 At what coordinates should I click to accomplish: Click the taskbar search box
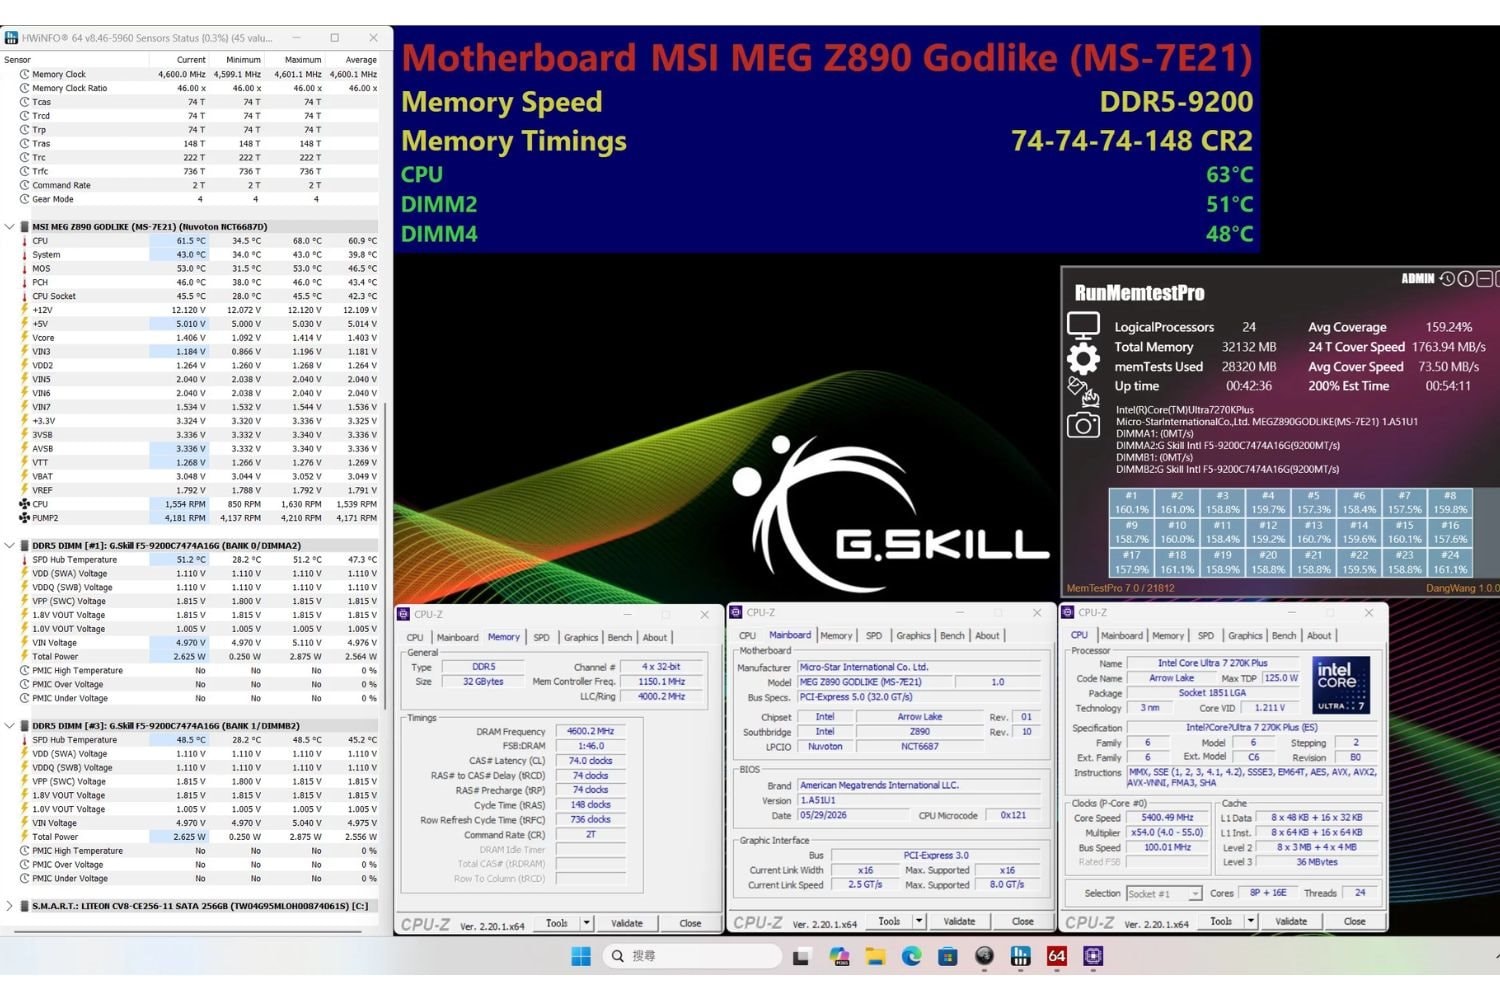coord(692,956)
